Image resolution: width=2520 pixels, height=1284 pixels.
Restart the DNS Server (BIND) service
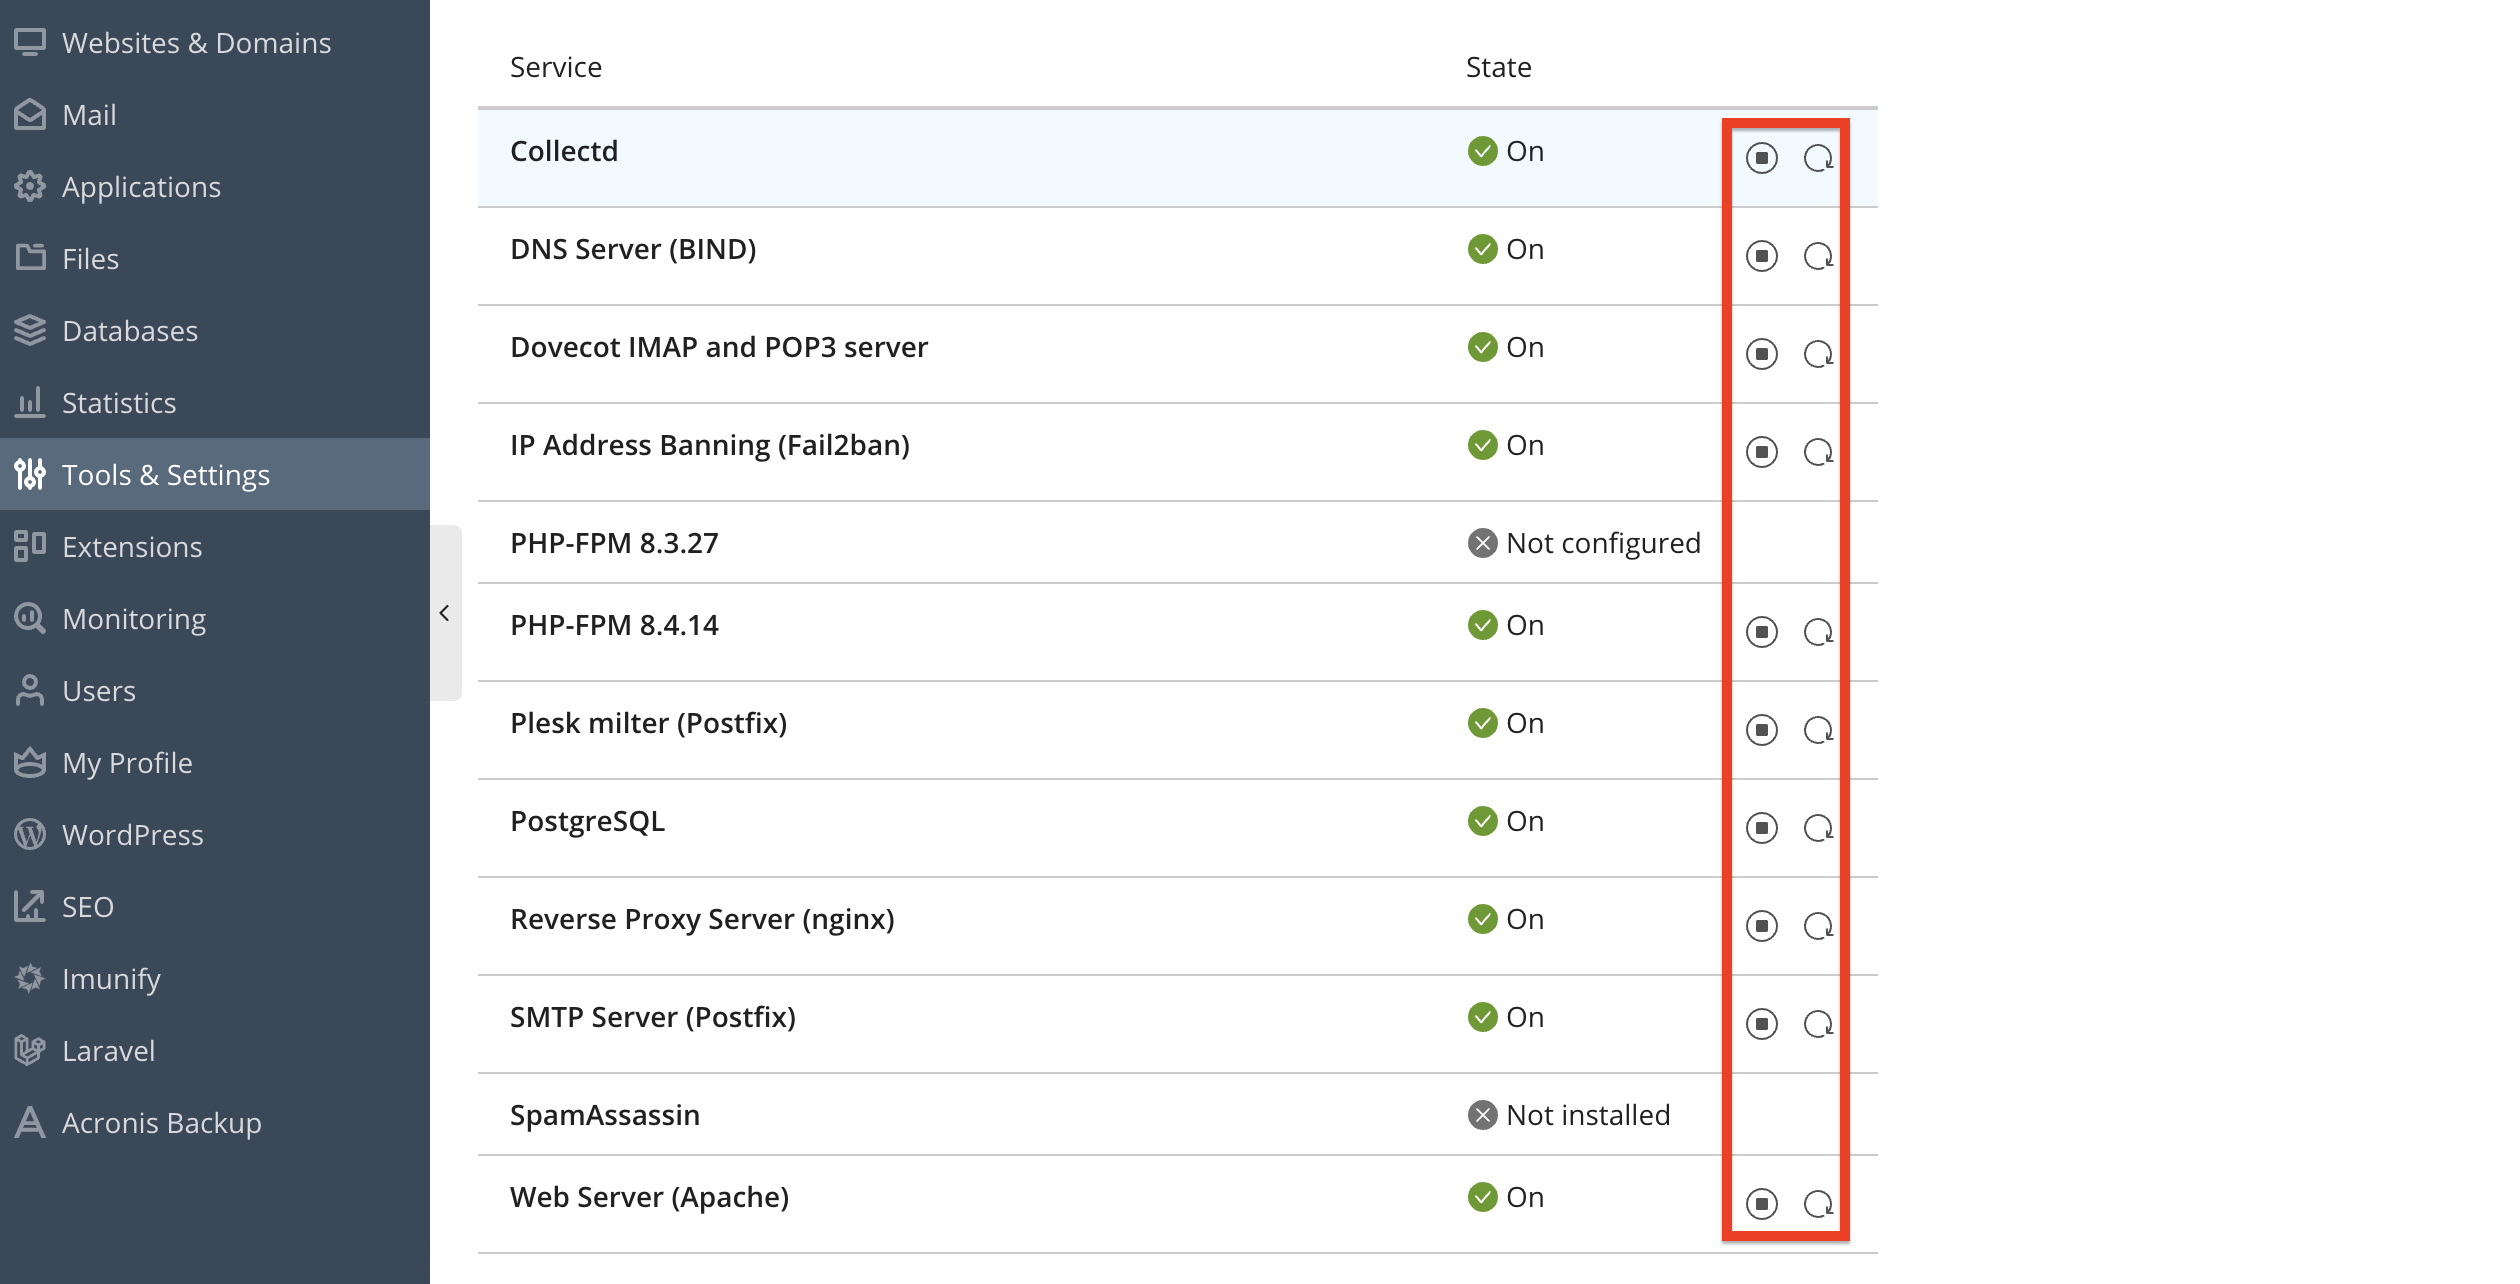click(1818, 256)
